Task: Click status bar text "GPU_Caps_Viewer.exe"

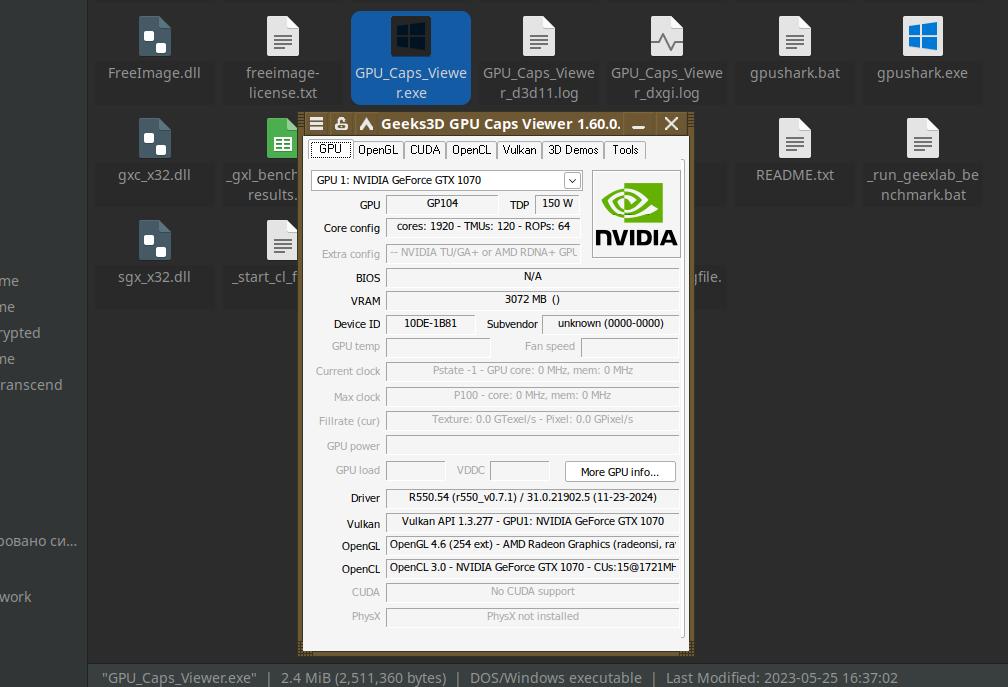Action: click(x=179, y=678)
